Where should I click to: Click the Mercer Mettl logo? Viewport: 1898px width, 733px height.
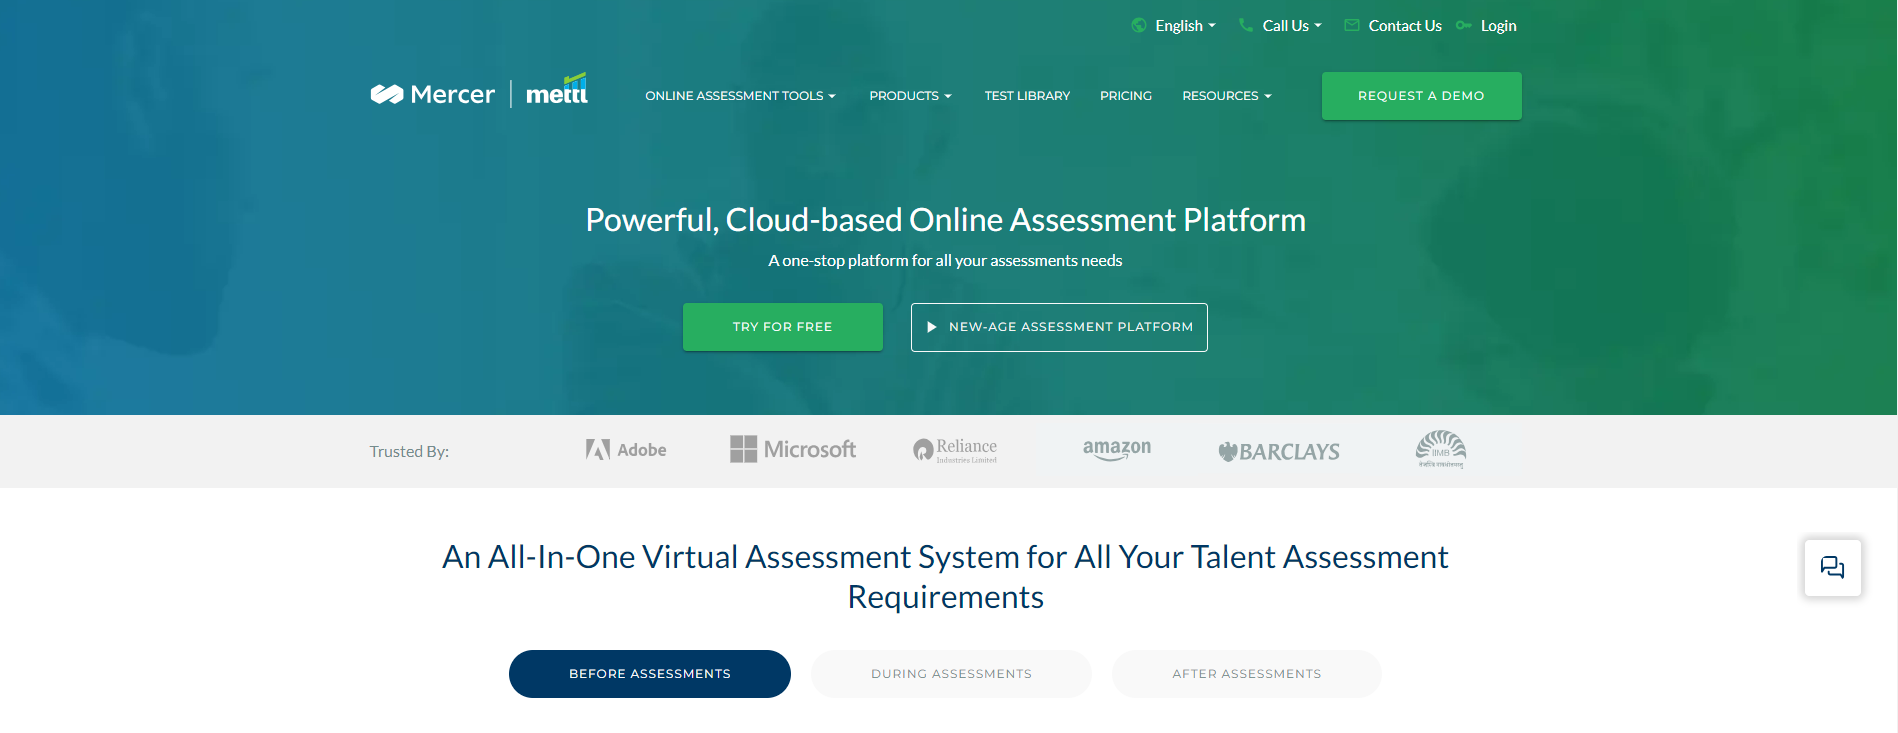(x=479, y=93)
